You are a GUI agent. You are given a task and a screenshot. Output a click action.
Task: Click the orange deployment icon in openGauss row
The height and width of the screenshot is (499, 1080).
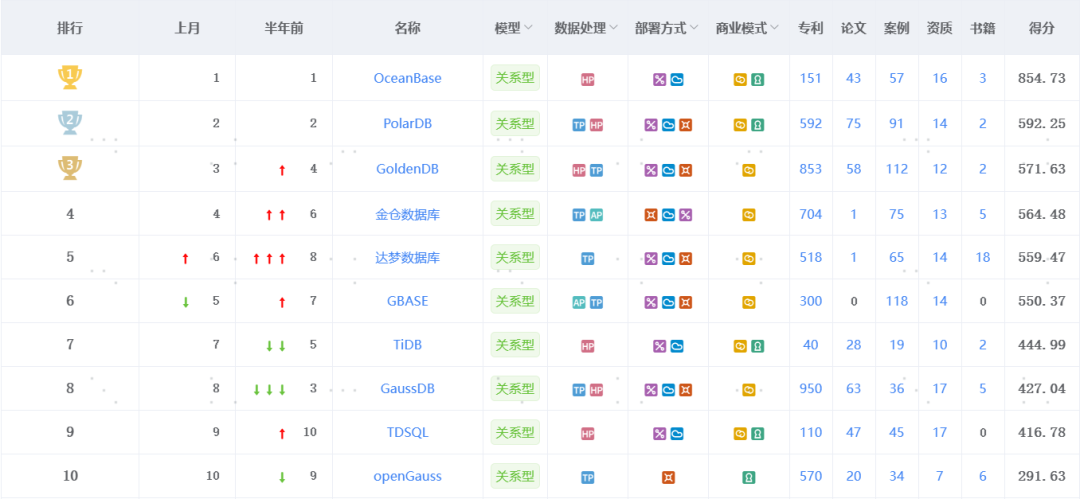coord(667,477)
